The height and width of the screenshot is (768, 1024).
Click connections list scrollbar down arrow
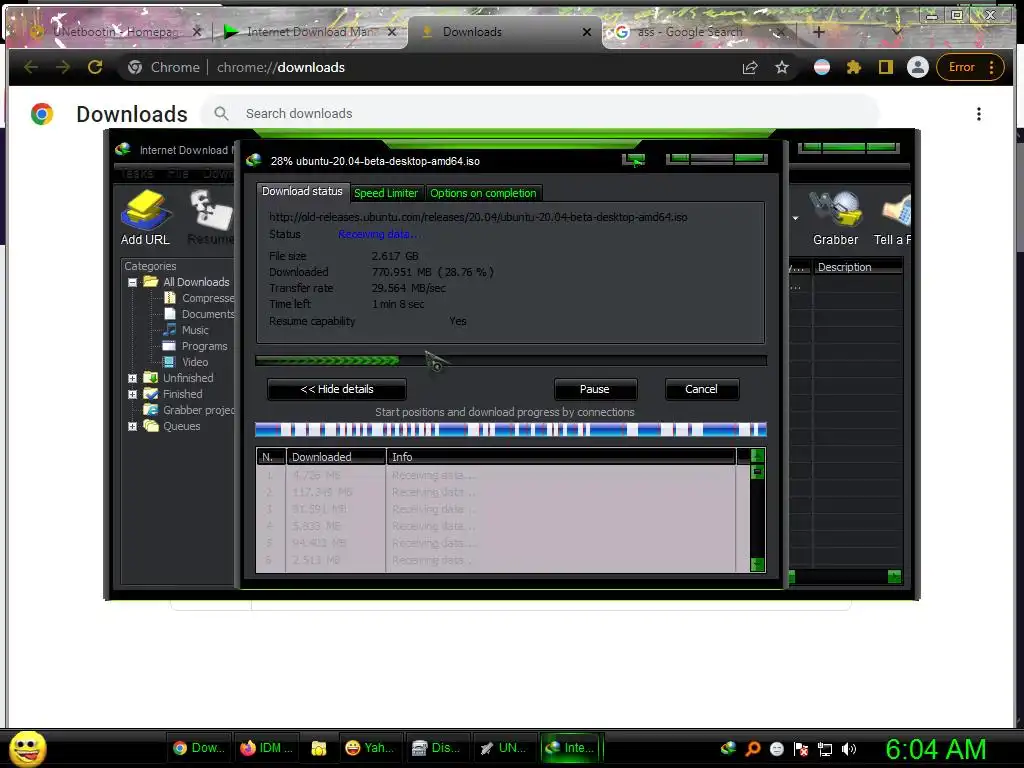758,564
